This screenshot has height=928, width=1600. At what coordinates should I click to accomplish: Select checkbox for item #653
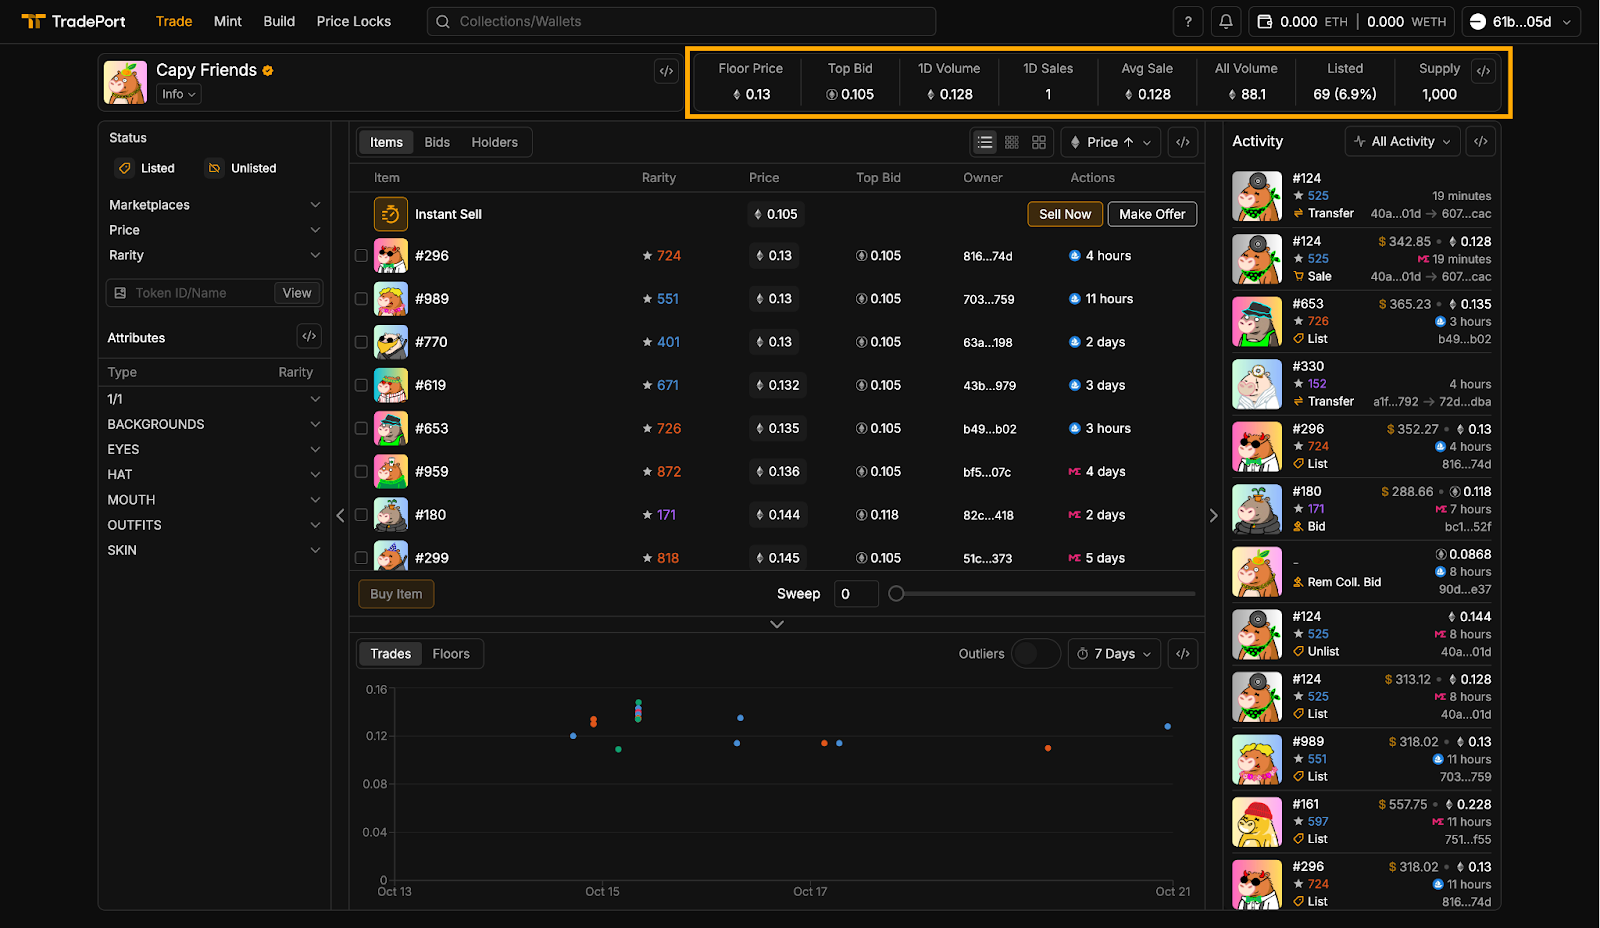(361, 428)
